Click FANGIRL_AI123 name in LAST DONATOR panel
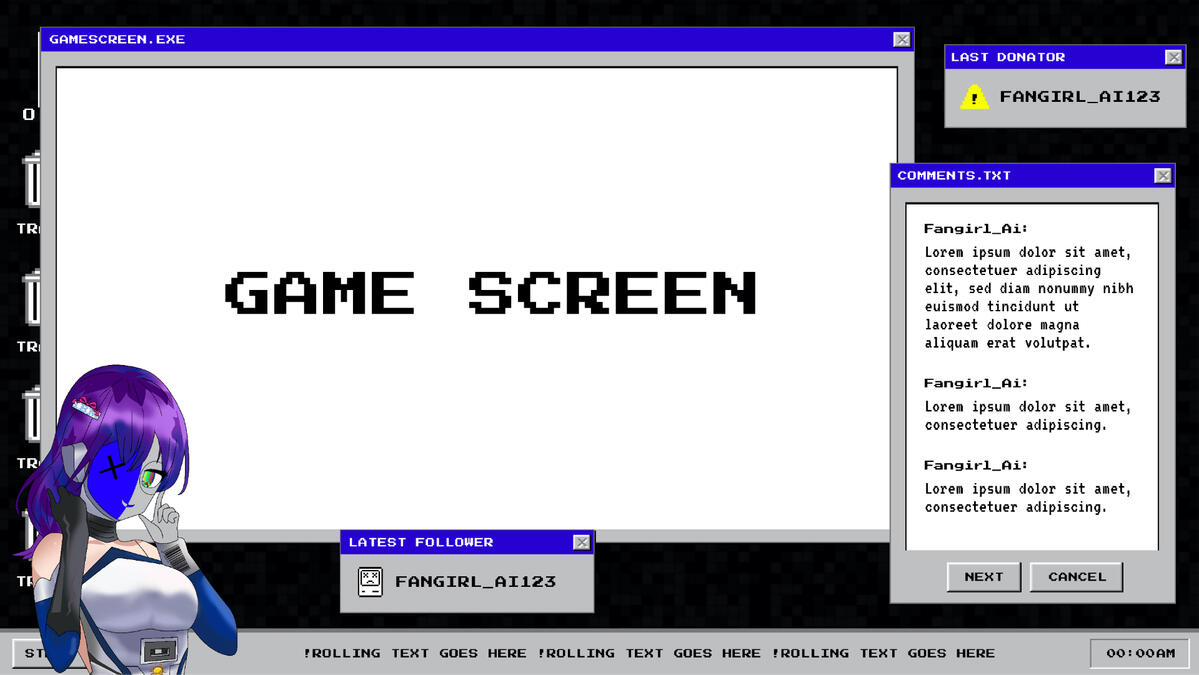 [x=1080, y=97]
